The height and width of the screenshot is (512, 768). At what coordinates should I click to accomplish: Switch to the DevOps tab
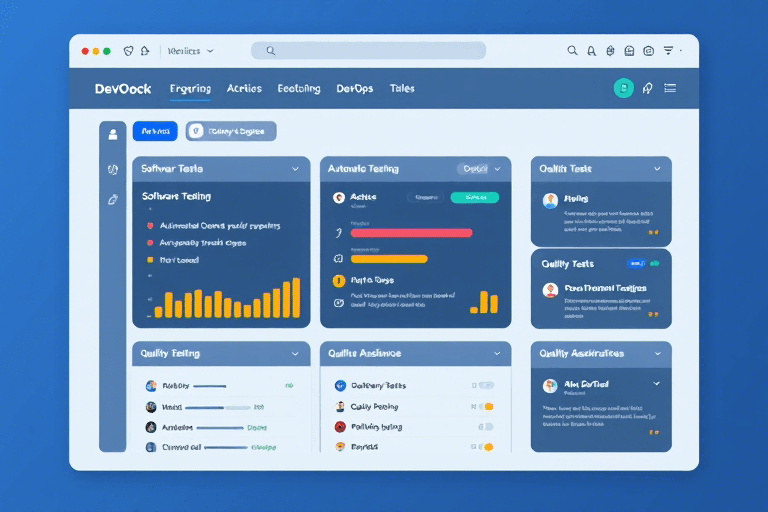pos(355,88)
